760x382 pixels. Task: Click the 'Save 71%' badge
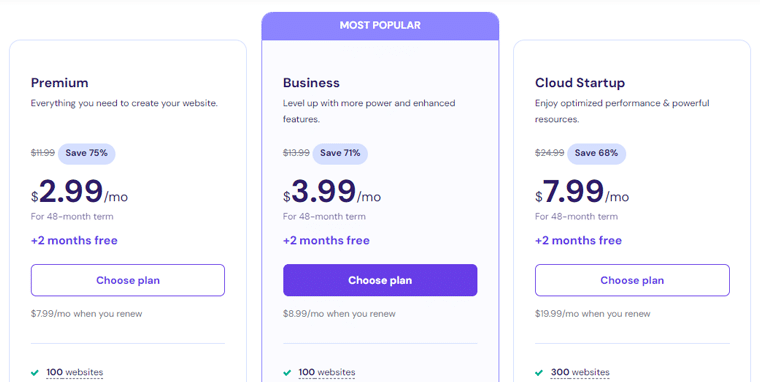pos(340,153)
